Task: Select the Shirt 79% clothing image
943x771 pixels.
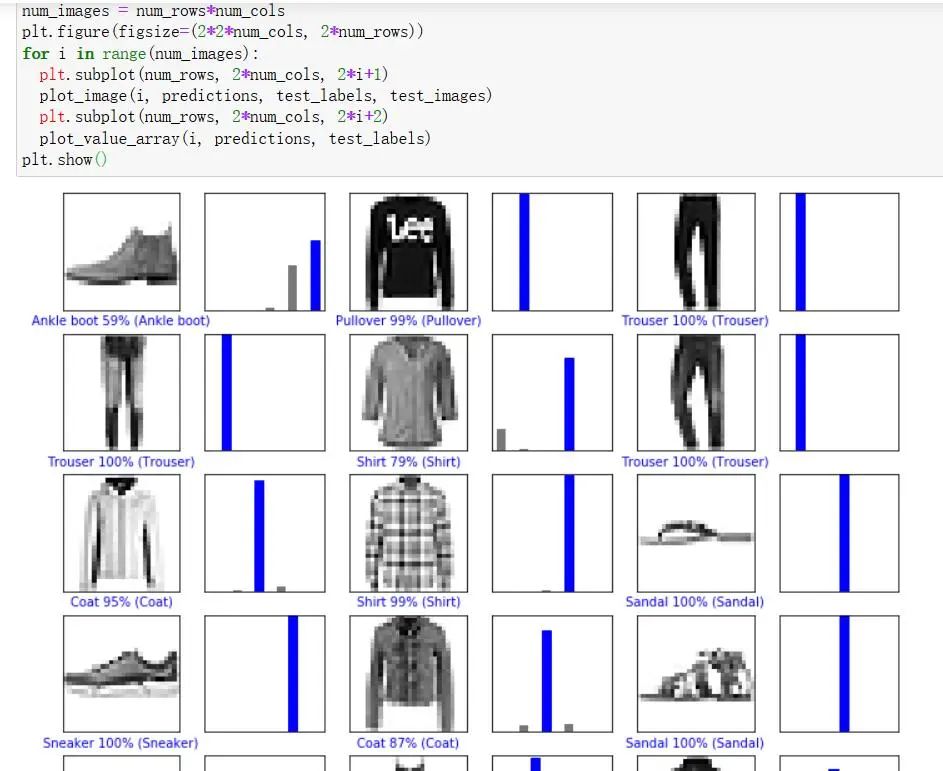Action: pos(408,393)
